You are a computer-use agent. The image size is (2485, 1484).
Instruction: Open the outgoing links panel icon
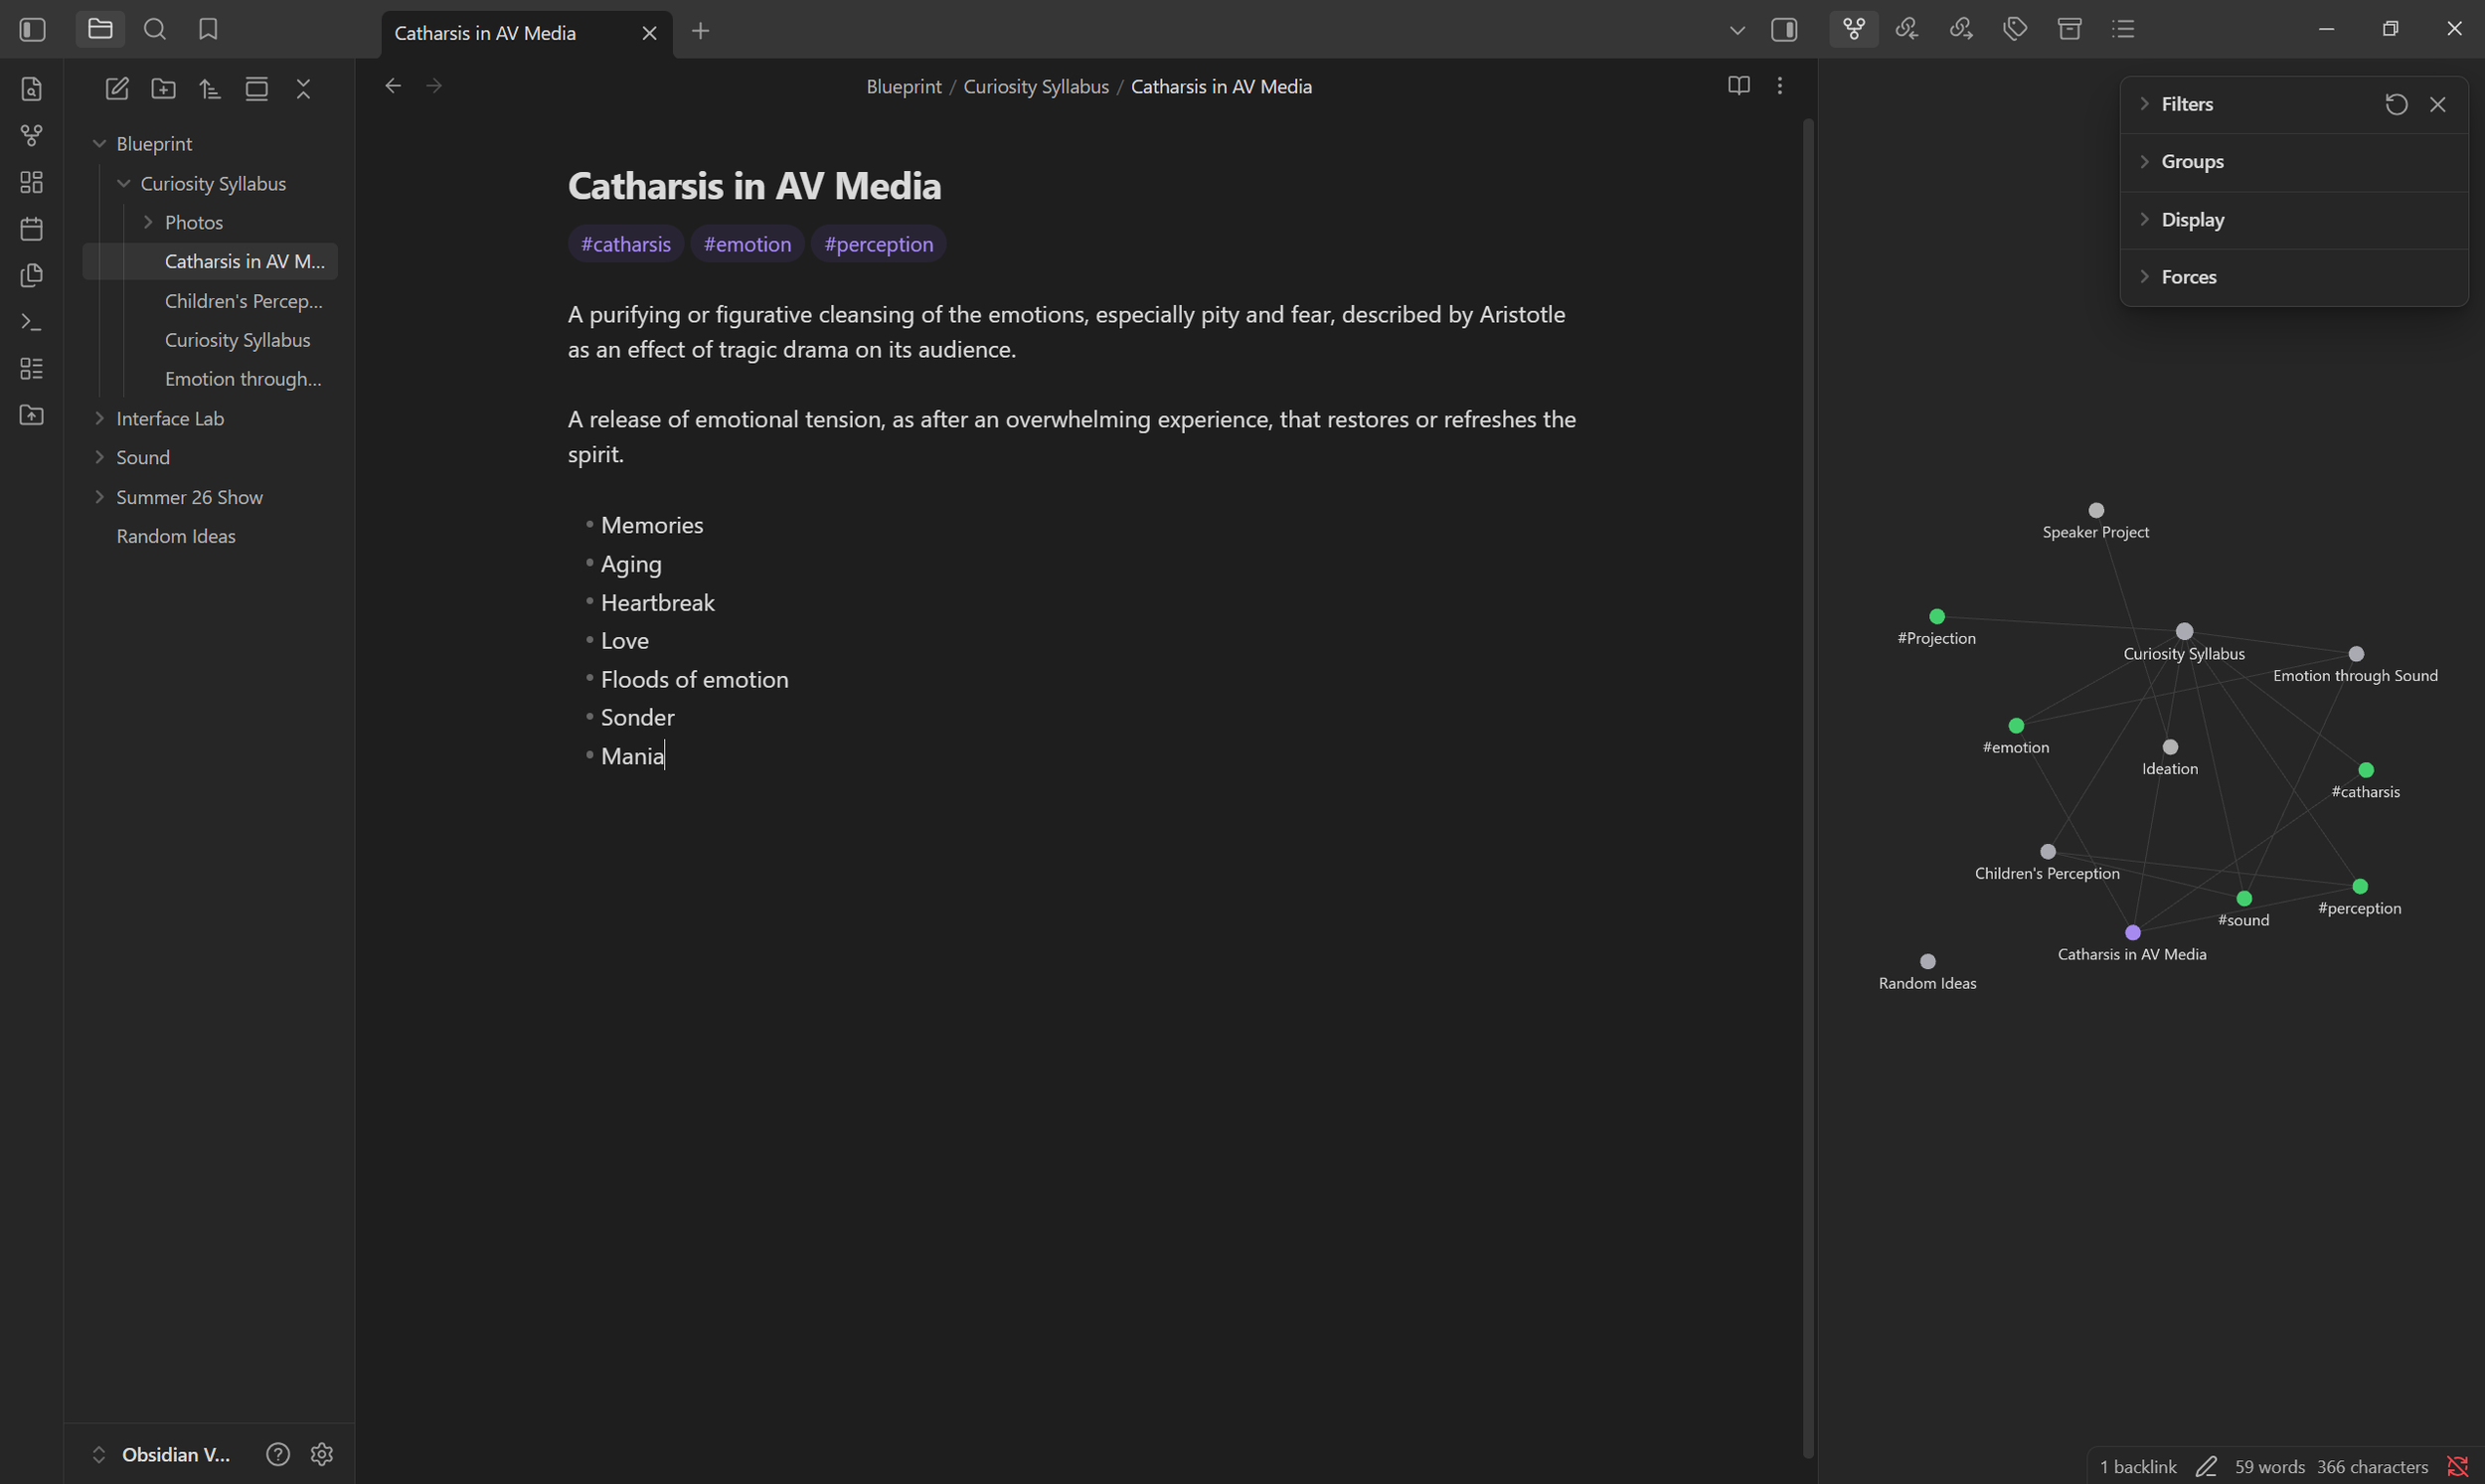pos(1961,29)
